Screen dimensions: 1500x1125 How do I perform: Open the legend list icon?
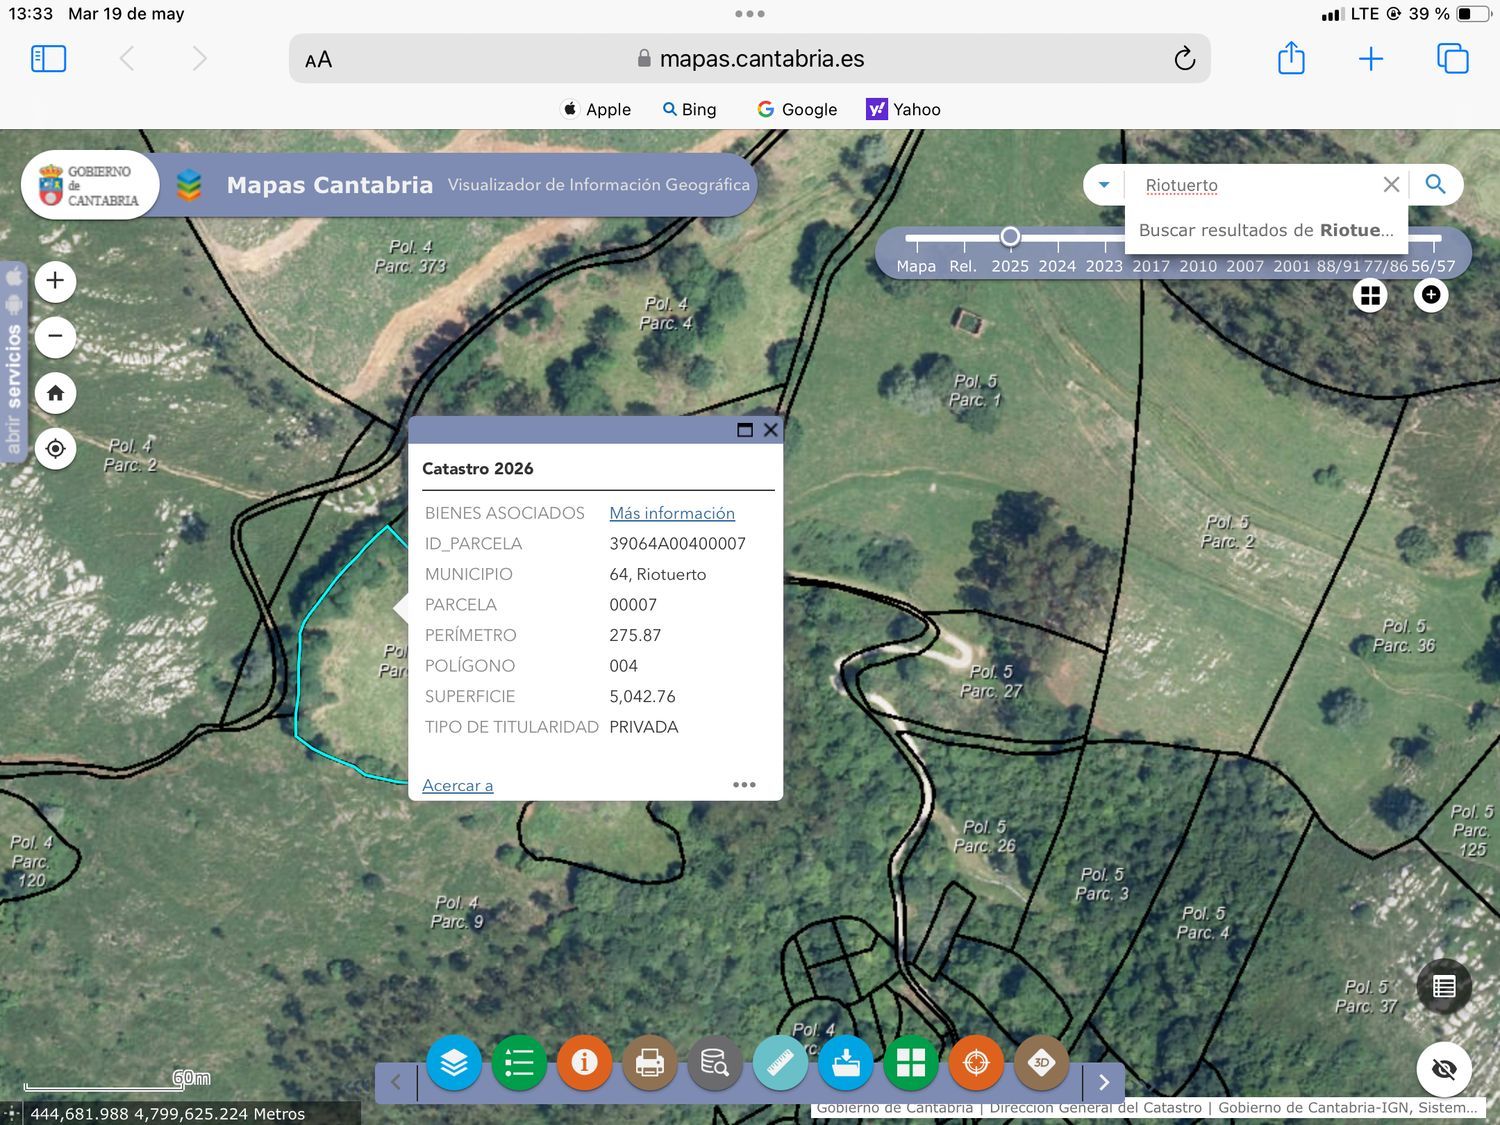[519, 1062]
